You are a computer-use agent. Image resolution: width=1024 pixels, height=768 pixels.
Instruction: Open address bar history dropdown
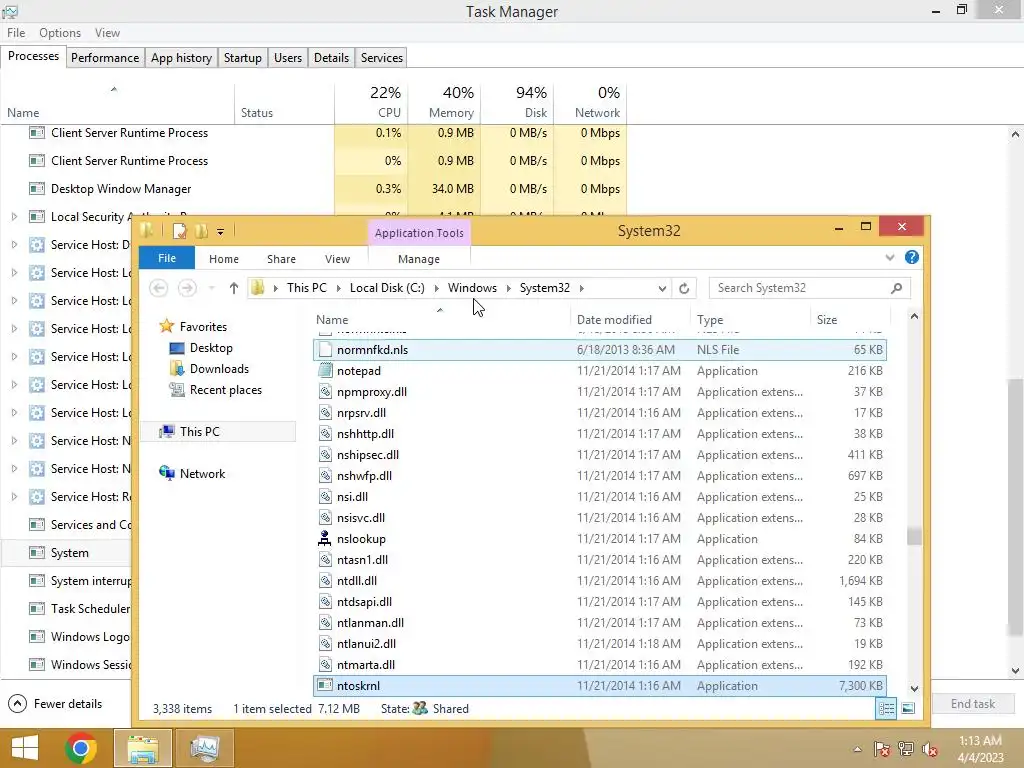tap(662, 288)
